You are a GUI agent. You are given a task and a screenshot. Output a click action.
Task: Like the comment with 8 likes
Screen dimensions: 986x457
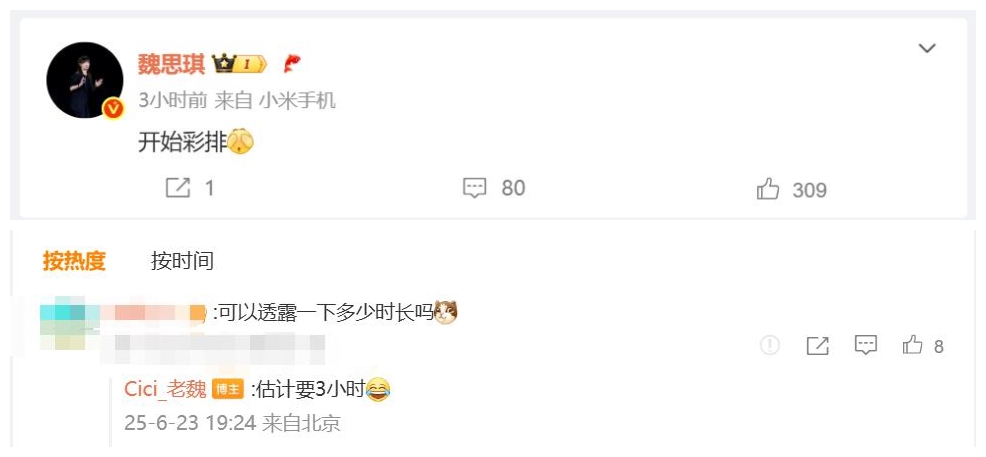coord(912,344)
